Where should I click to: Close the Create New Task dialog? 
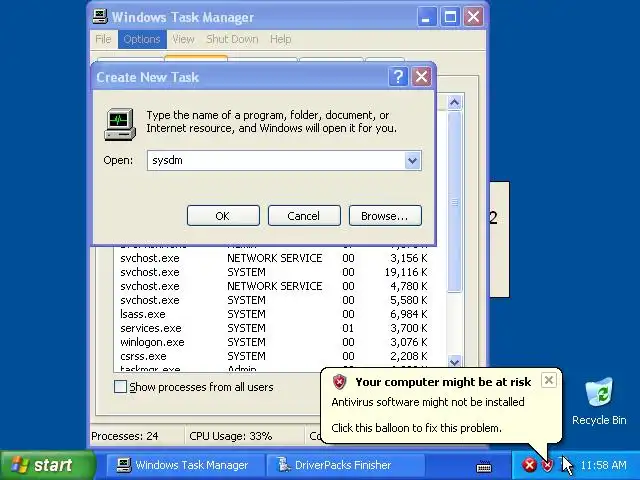[421, 77]
